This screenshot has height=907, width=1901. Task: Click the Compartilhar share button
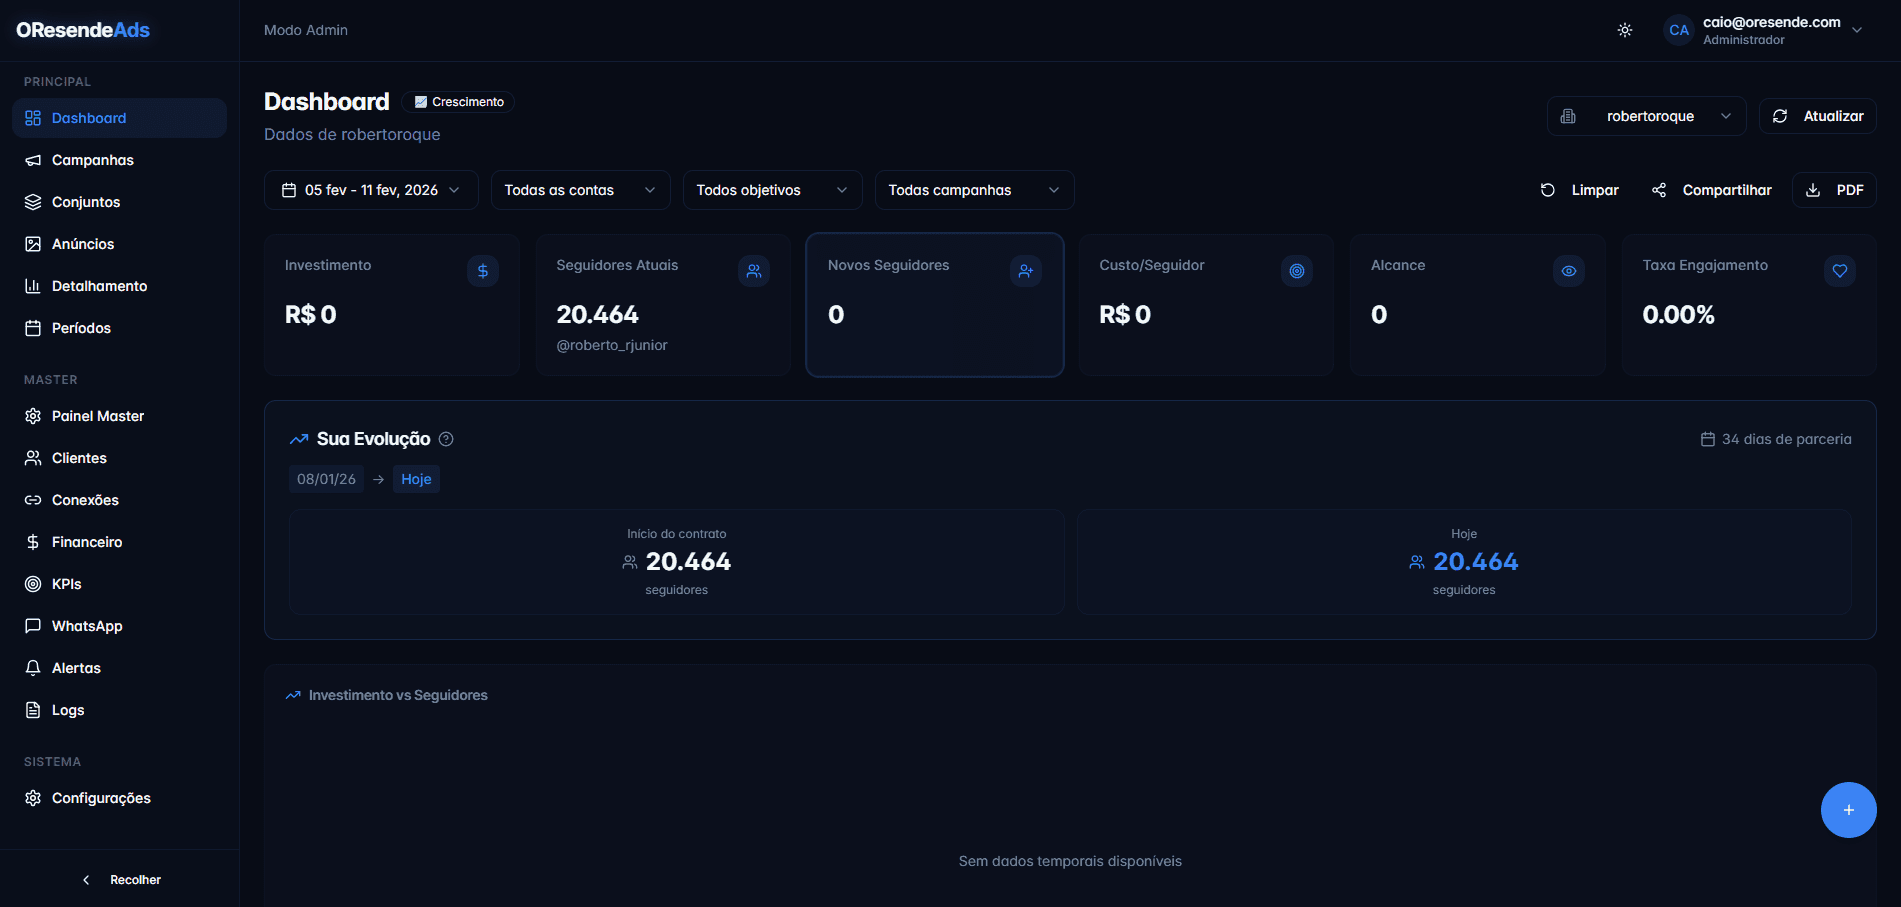1711,190
